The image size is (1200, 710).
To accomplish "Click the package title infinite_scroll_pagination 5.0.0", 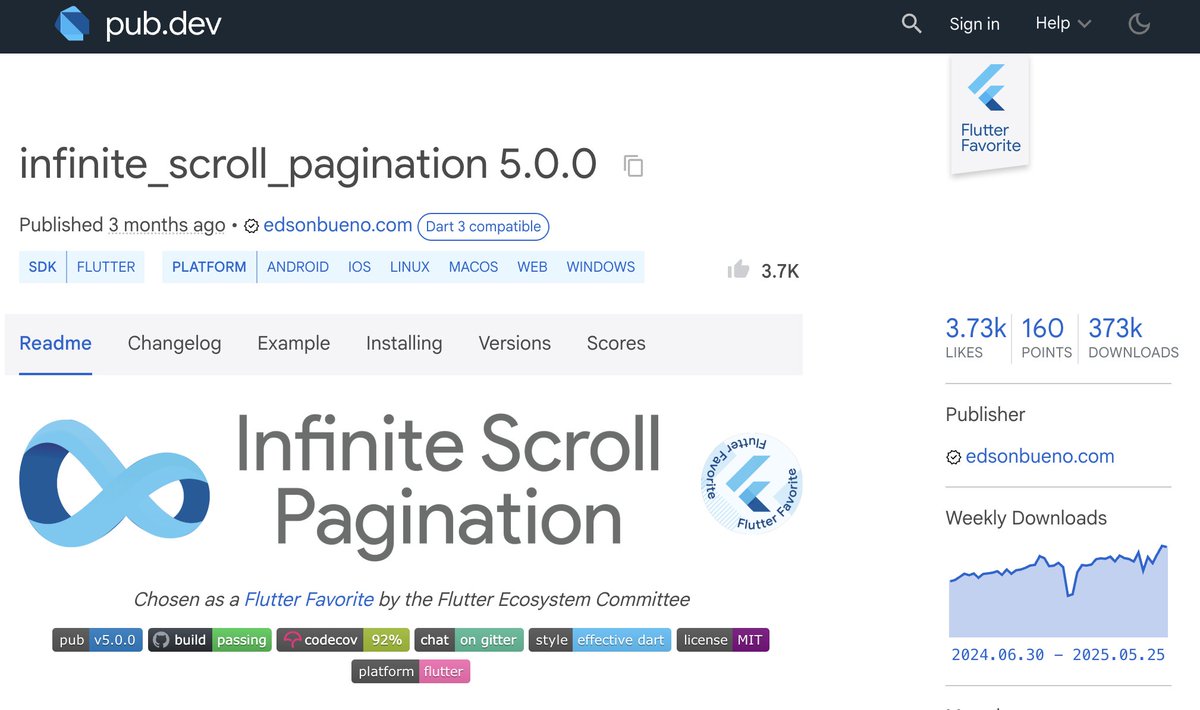I will click(x=308, y=164).
